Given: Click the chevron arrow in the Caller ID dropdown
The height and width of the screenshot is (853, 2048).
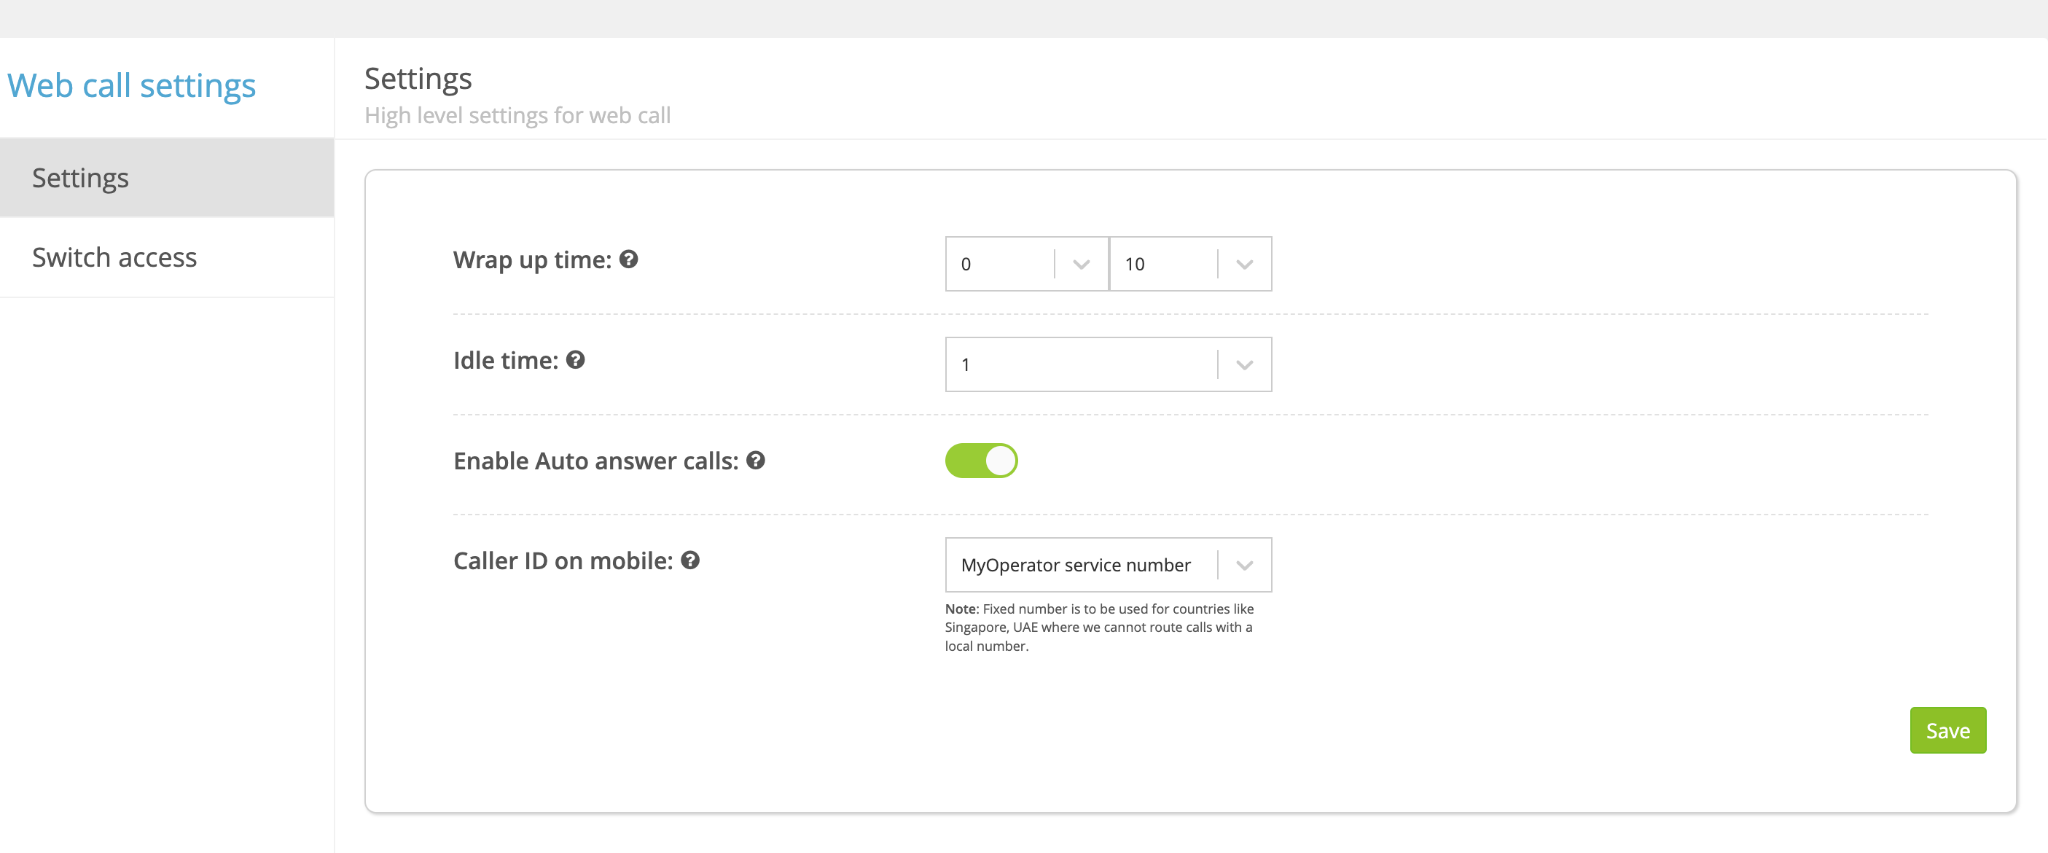Looking at the screenshot, I should [x=1244, y=565].
